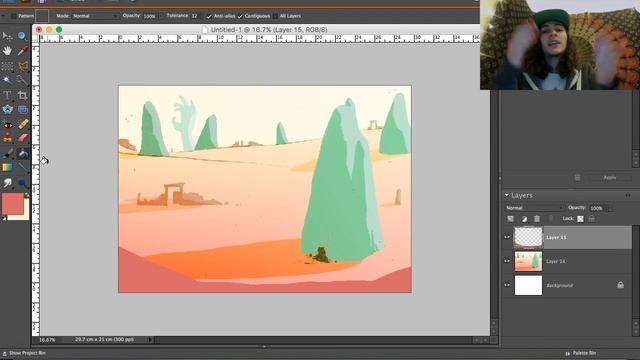Select the Magic Wand tool
640x360 pixels.
(7, 80)
